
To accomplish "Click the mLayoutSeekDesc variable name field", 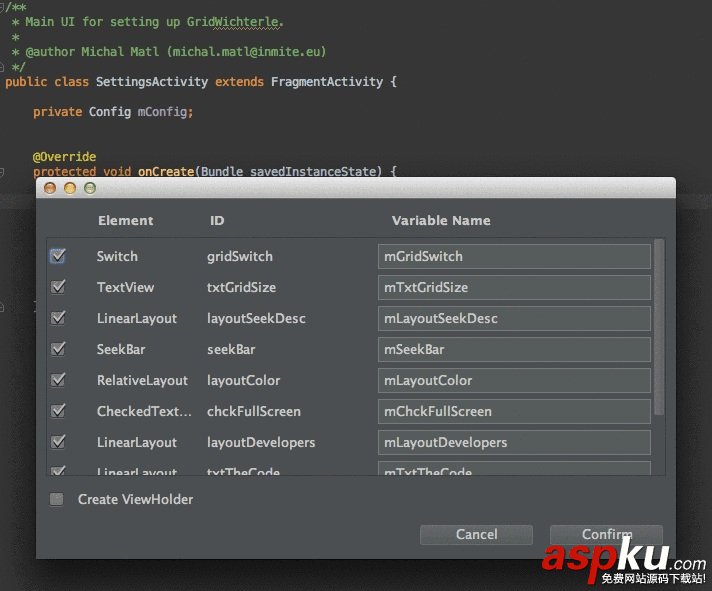I will [514, 318].
